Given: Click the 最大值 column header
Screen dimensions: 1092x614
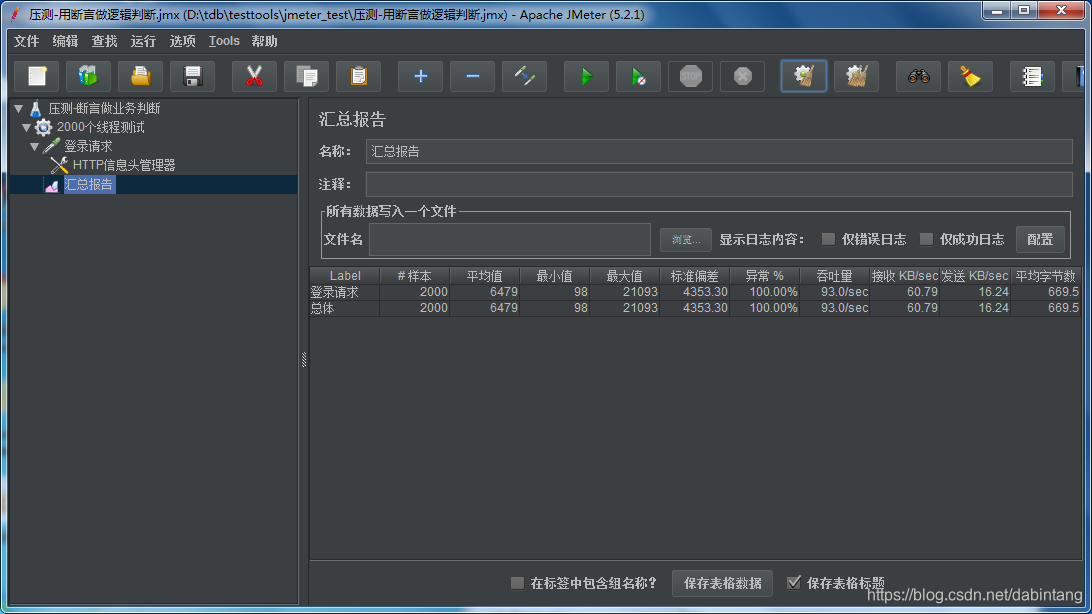Looking at the screenshot, I should (625, 276).
